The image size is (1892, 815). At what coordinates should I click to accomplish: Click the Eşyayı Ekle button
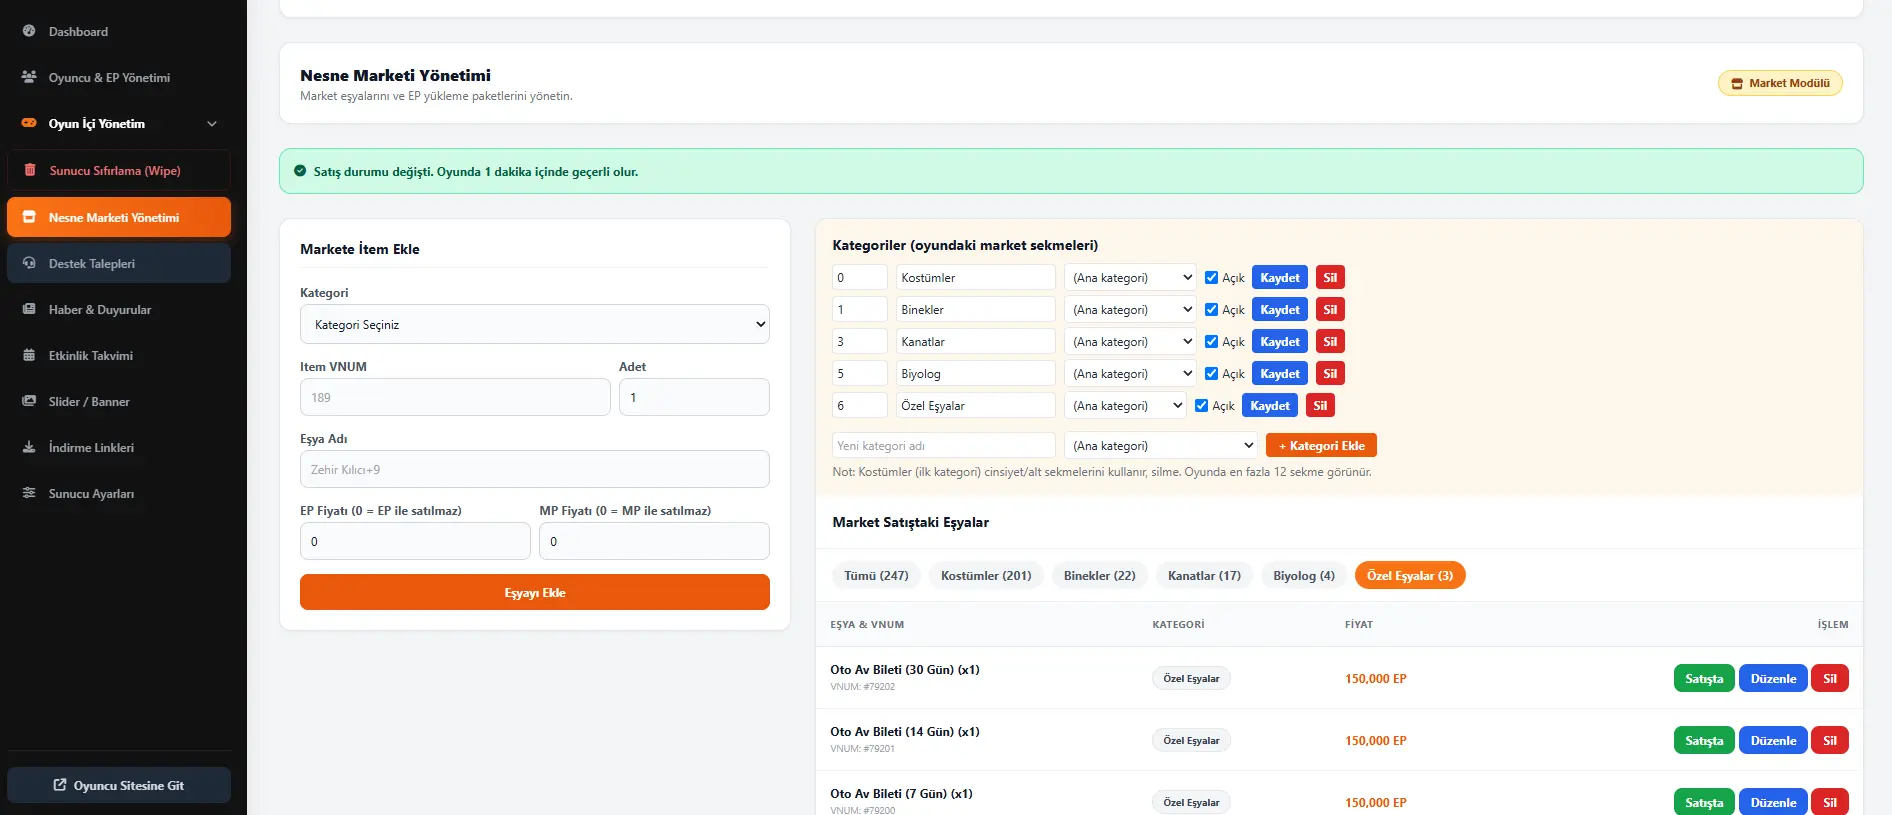click(535, 592)
